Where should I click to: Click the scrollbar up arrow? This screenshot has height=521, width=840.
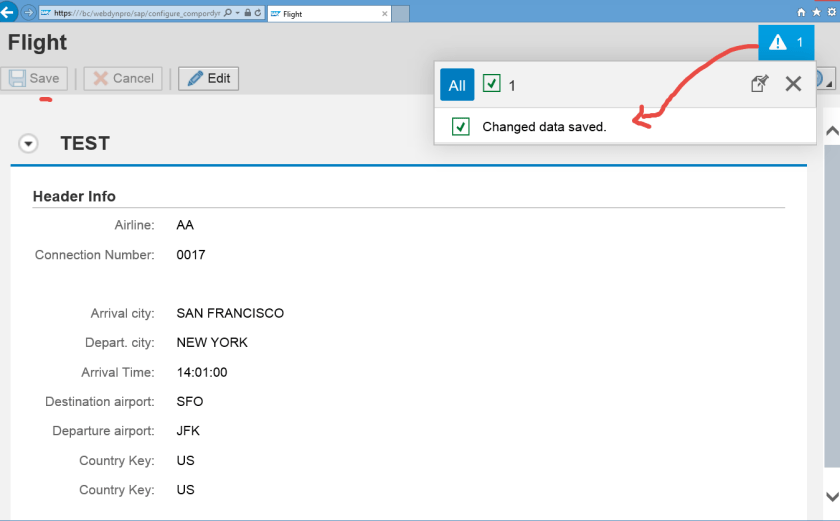click(832, 131)
